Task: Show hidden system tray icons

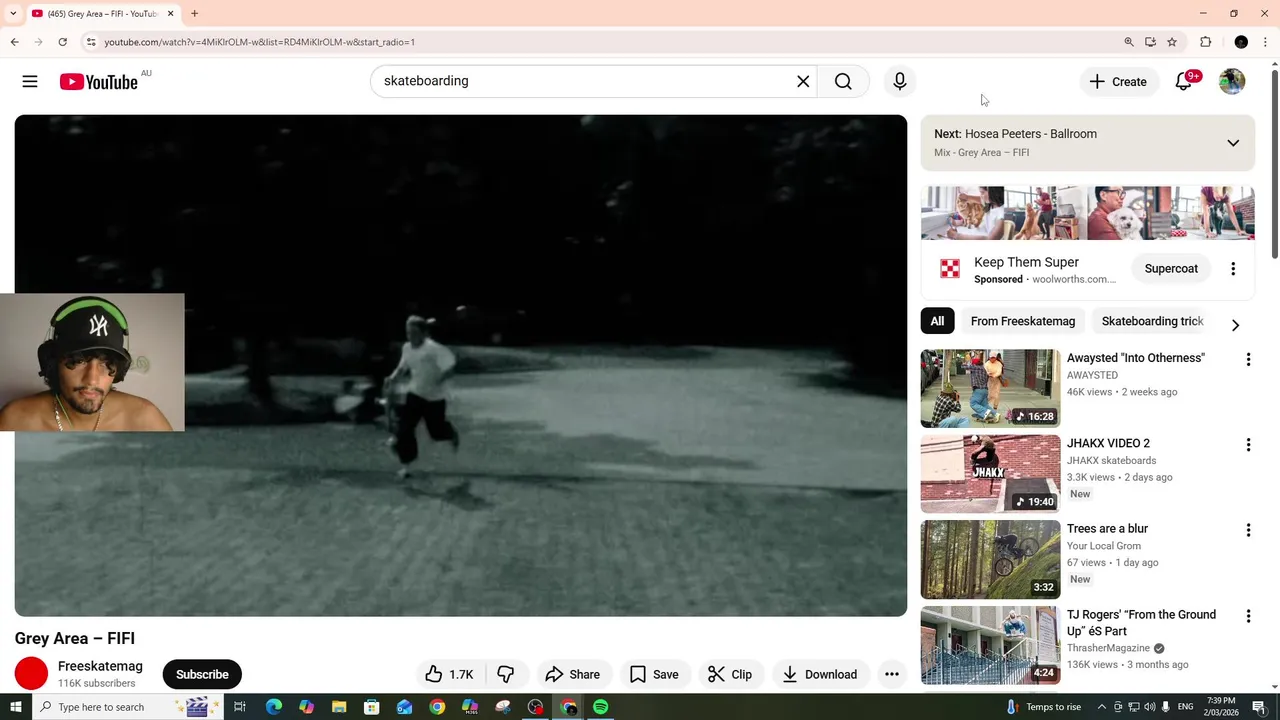Action: (x=1102, y=707)
